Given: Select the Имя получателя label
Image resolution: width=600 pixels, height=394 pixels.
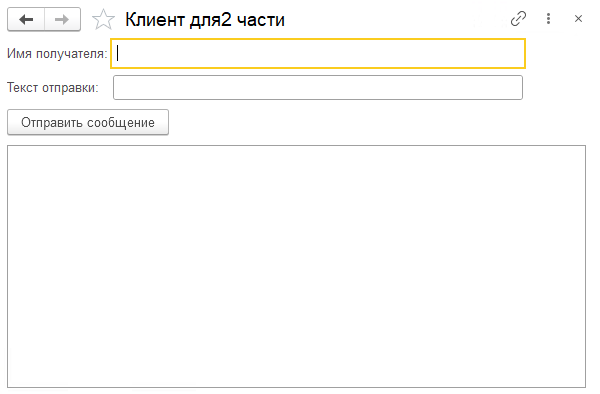Looking at the screenshot, I should 57,54.
